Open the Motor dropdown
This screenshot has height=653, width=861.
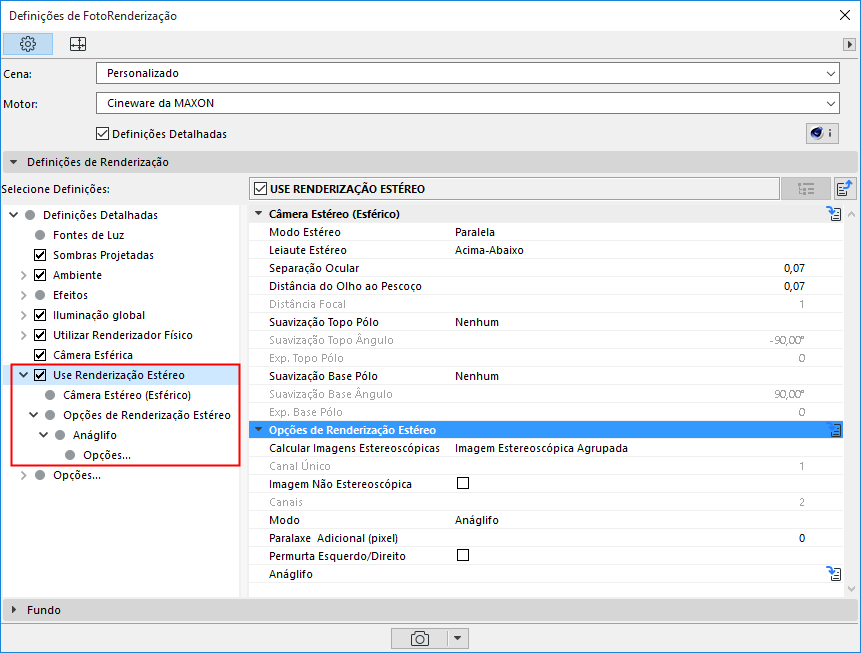(x=468, y=103)
